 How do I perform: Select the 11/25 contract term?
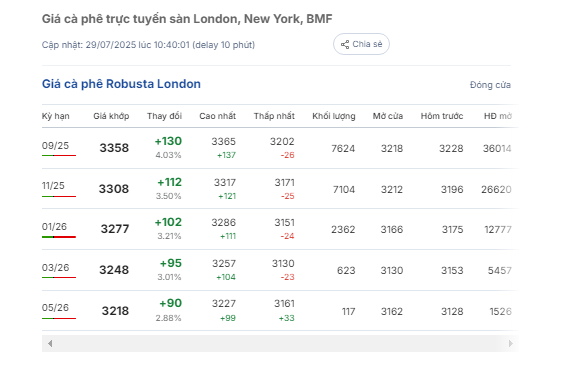[x=53, y=186]
